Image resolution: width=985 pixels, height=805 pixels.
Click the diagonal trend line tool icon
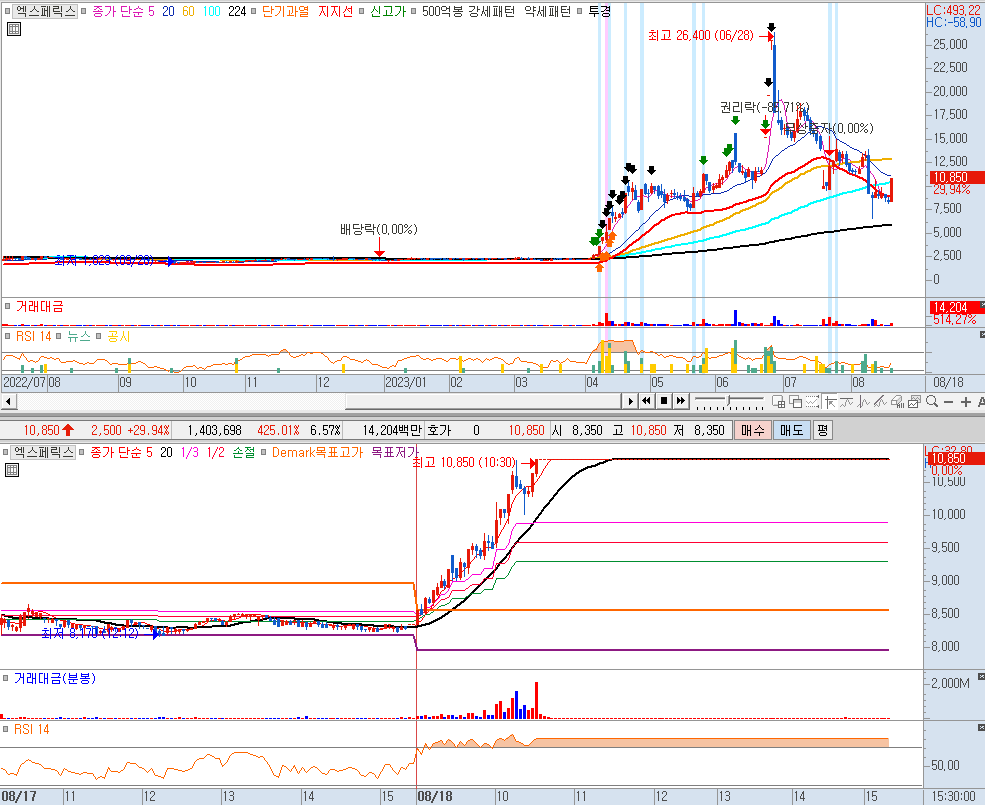pos(880,402)
